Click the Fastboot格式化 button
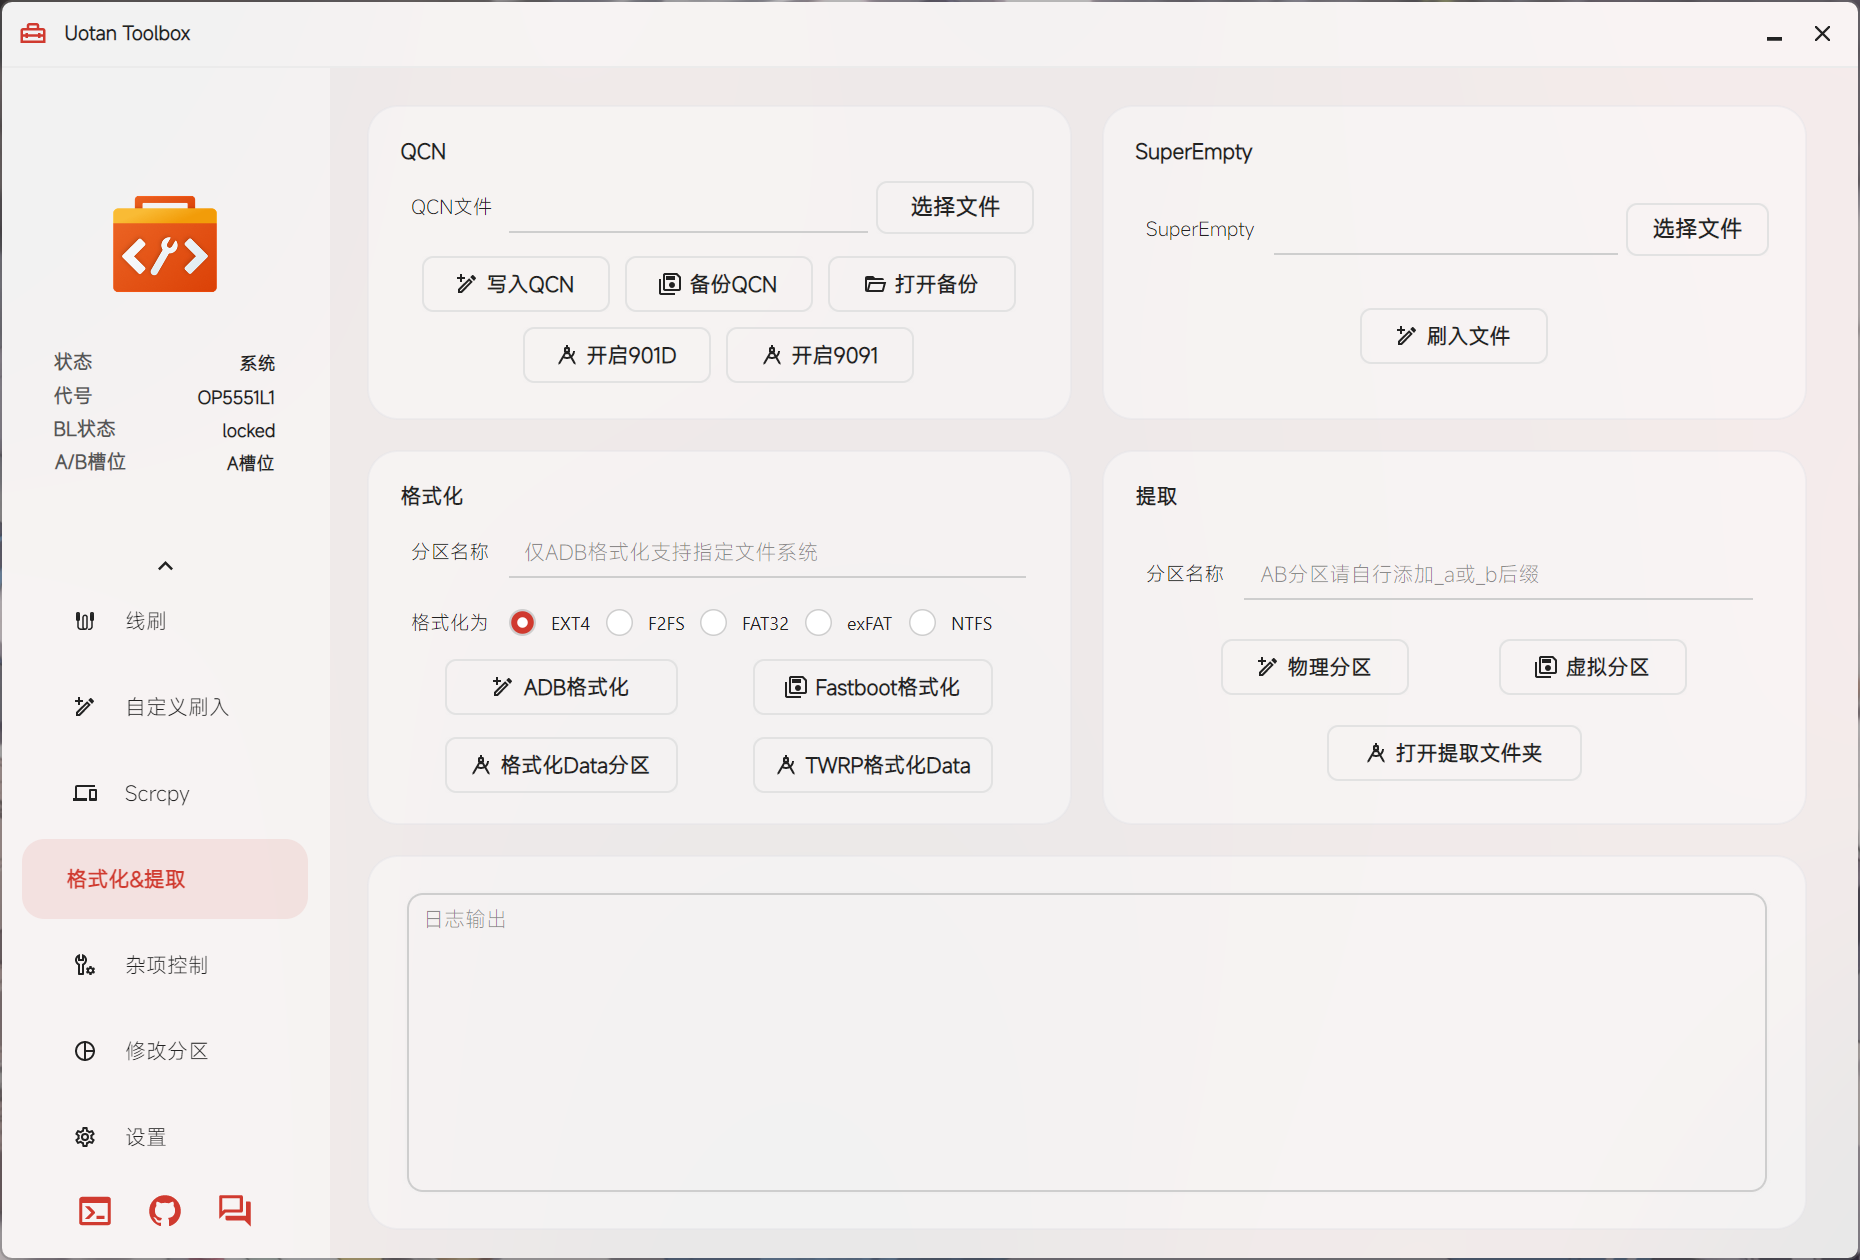Viewport: 1860px width, 1260px height. pos(872,687)
